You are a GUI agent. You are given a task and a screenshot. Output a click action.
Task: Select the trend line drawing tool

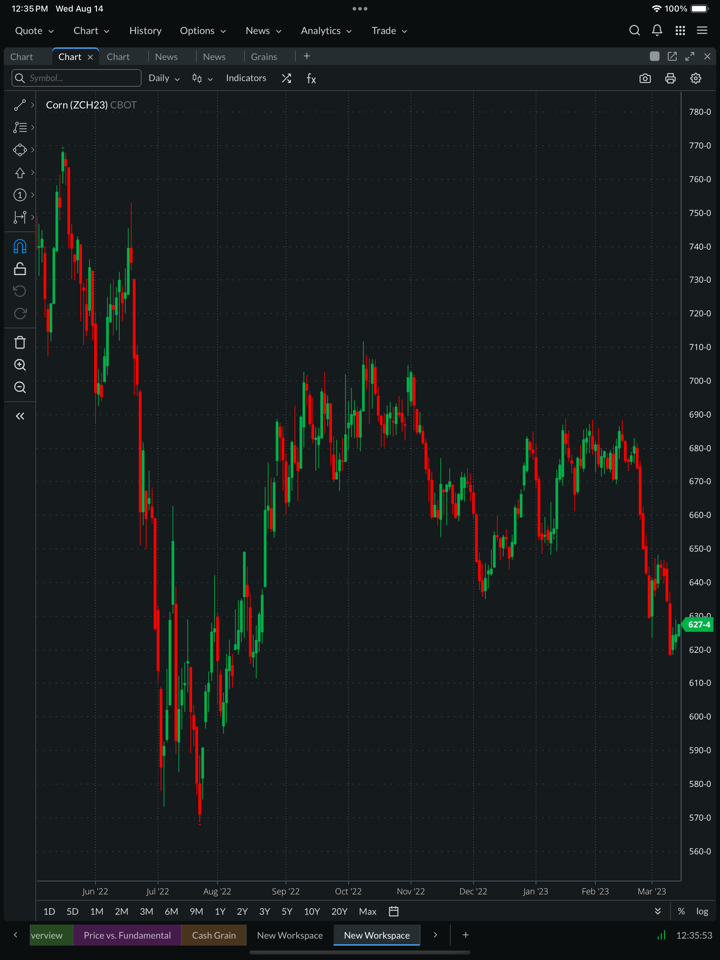pos(19,105)
